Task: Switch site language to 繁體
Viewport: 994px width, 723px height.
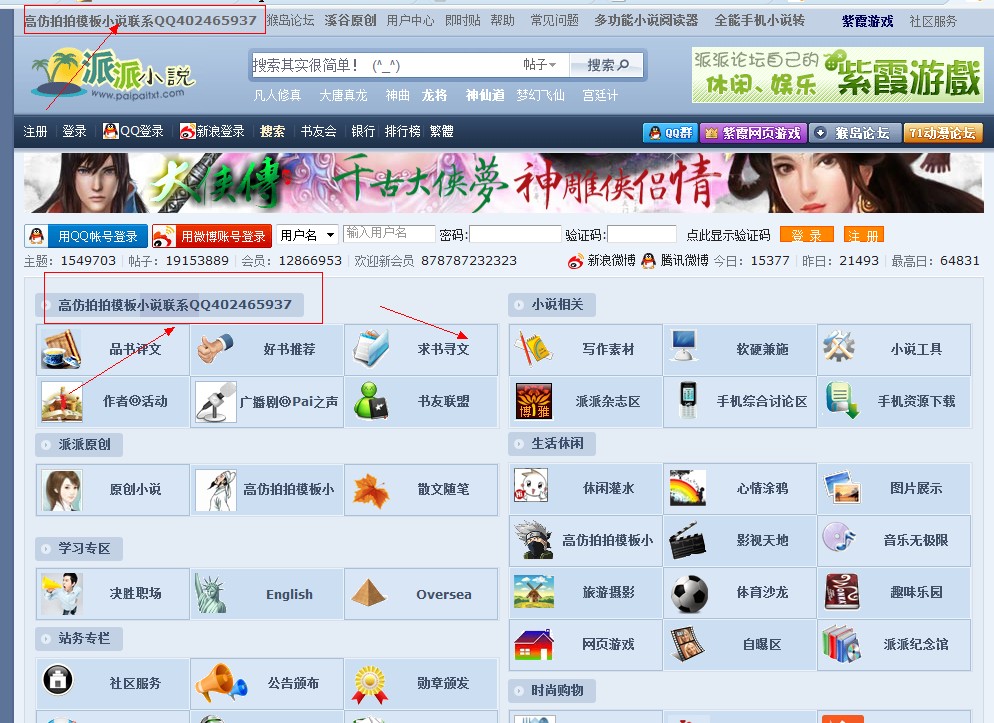Action: [x=440, y=130]
